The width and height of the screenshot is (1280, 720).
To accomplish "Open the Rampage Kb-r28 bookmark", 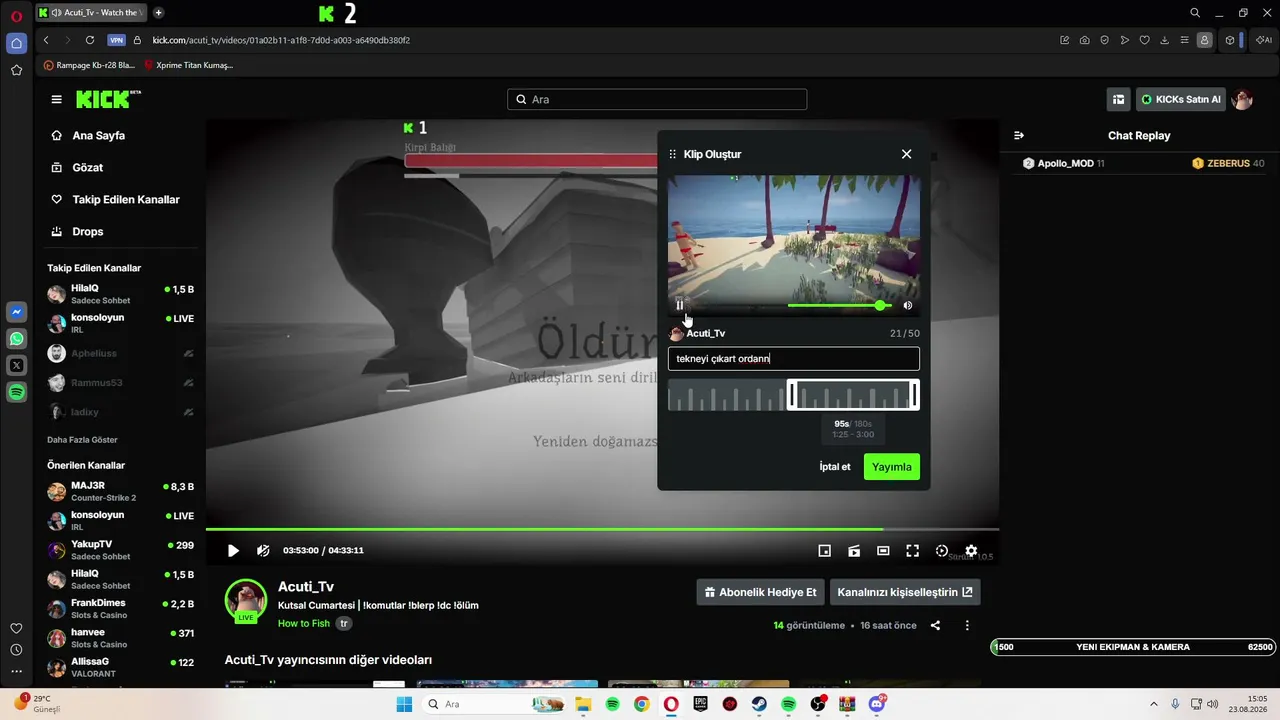I will coord(89,65).
